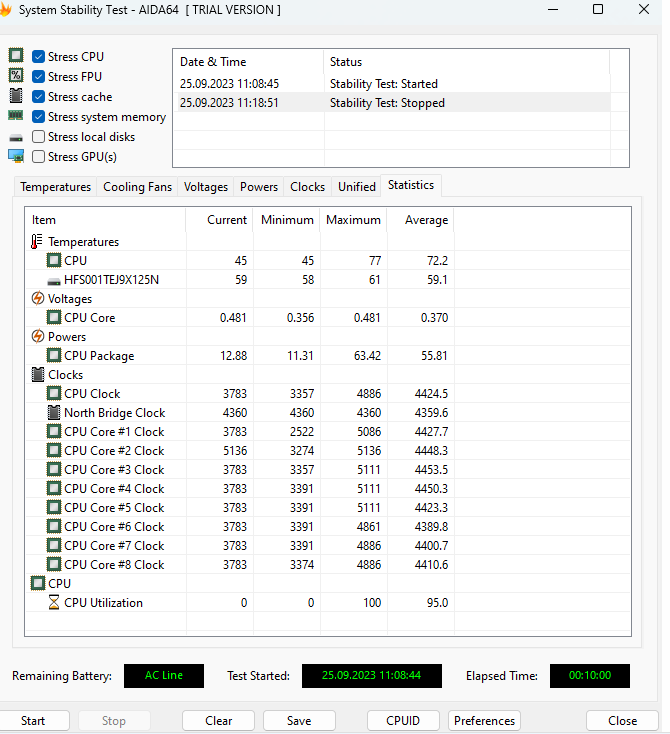
Task: Click the hourglass icon of CPU Utilization
Action: coord(54,602)
